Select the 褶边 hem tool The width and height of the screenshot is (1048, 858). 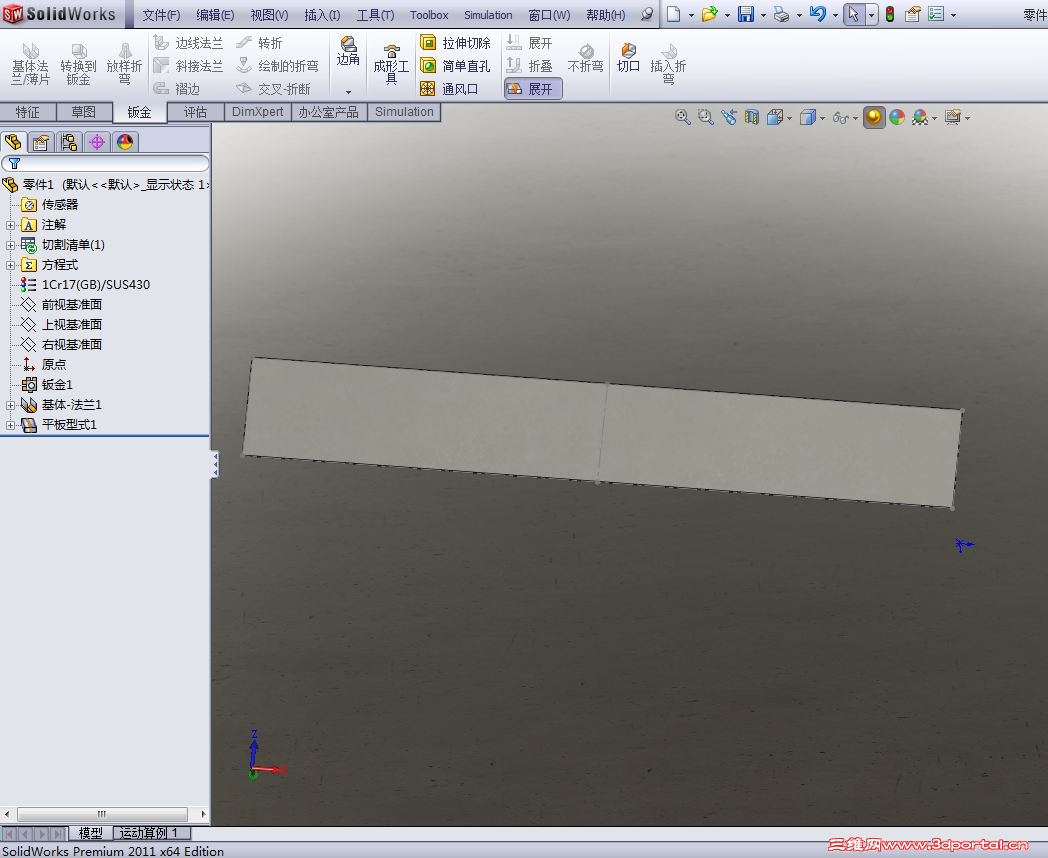[x=177, y=88]
